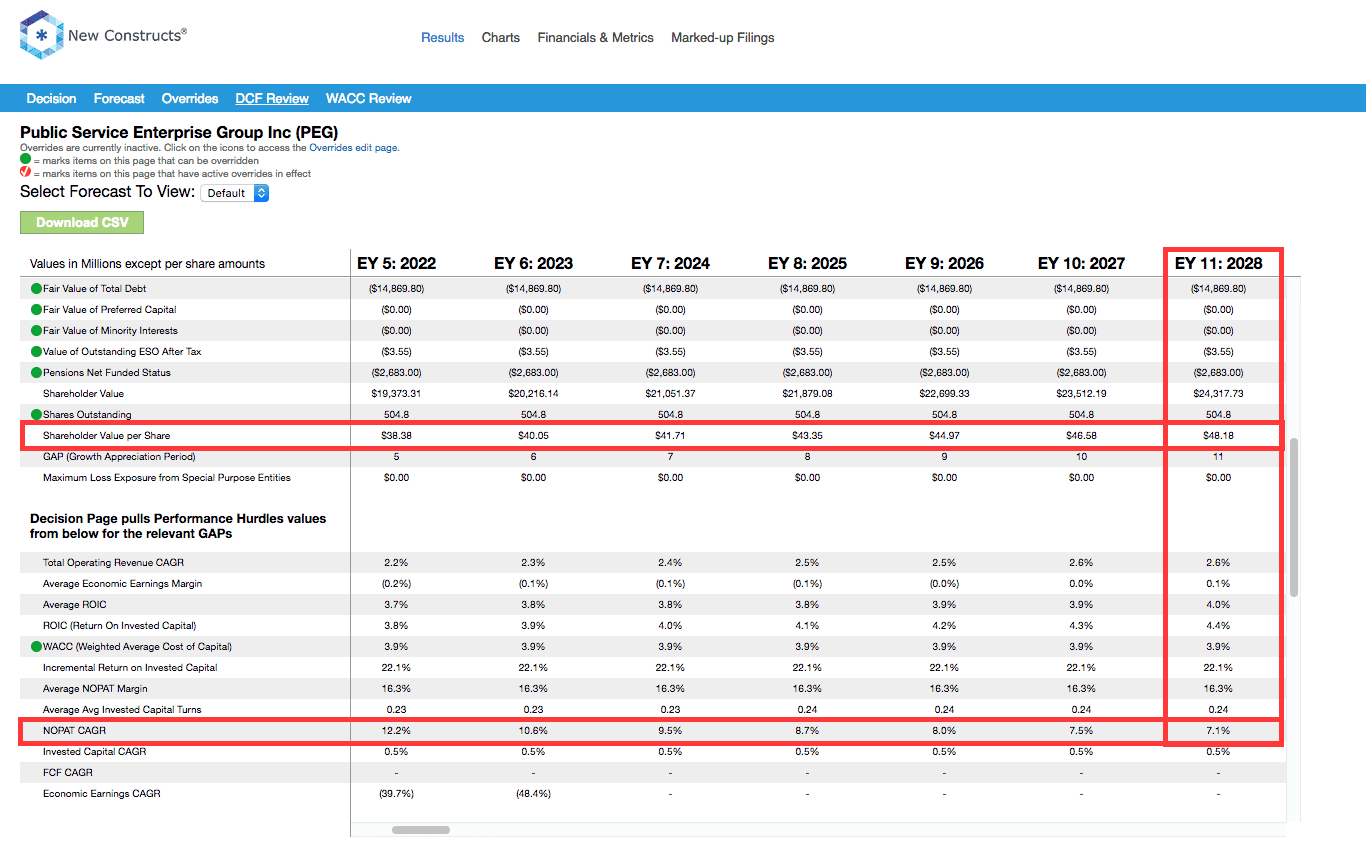Click the GAP (Growth Appreciation Period) label
The height and width of the screenshot is (861, 1366).
[118, 457]
